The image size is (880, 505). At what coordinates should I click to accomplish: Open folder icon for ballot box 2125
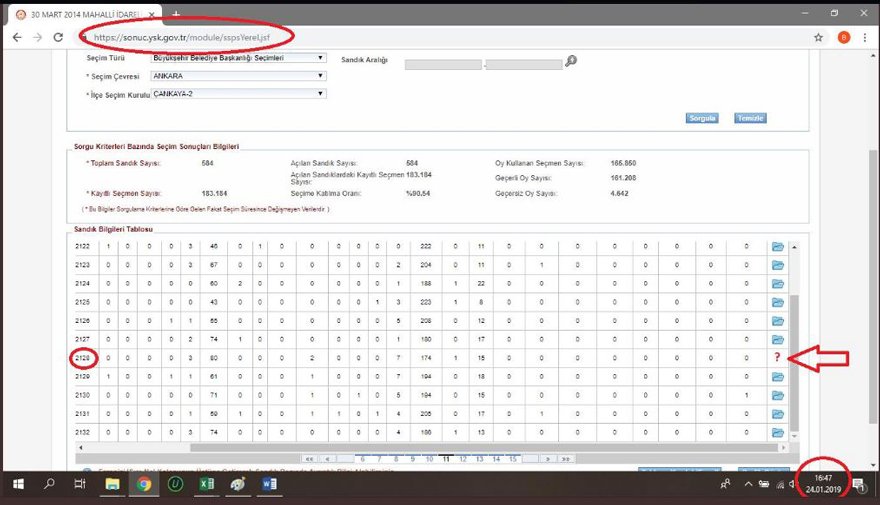pos(779,302)
